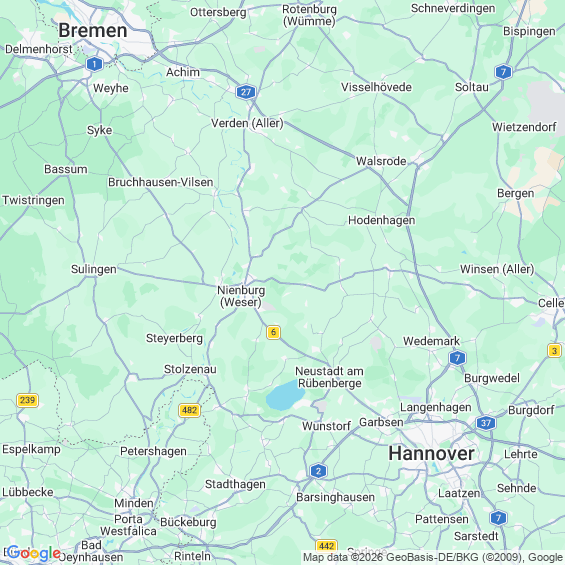Open the Google logo link

[34, 553]
